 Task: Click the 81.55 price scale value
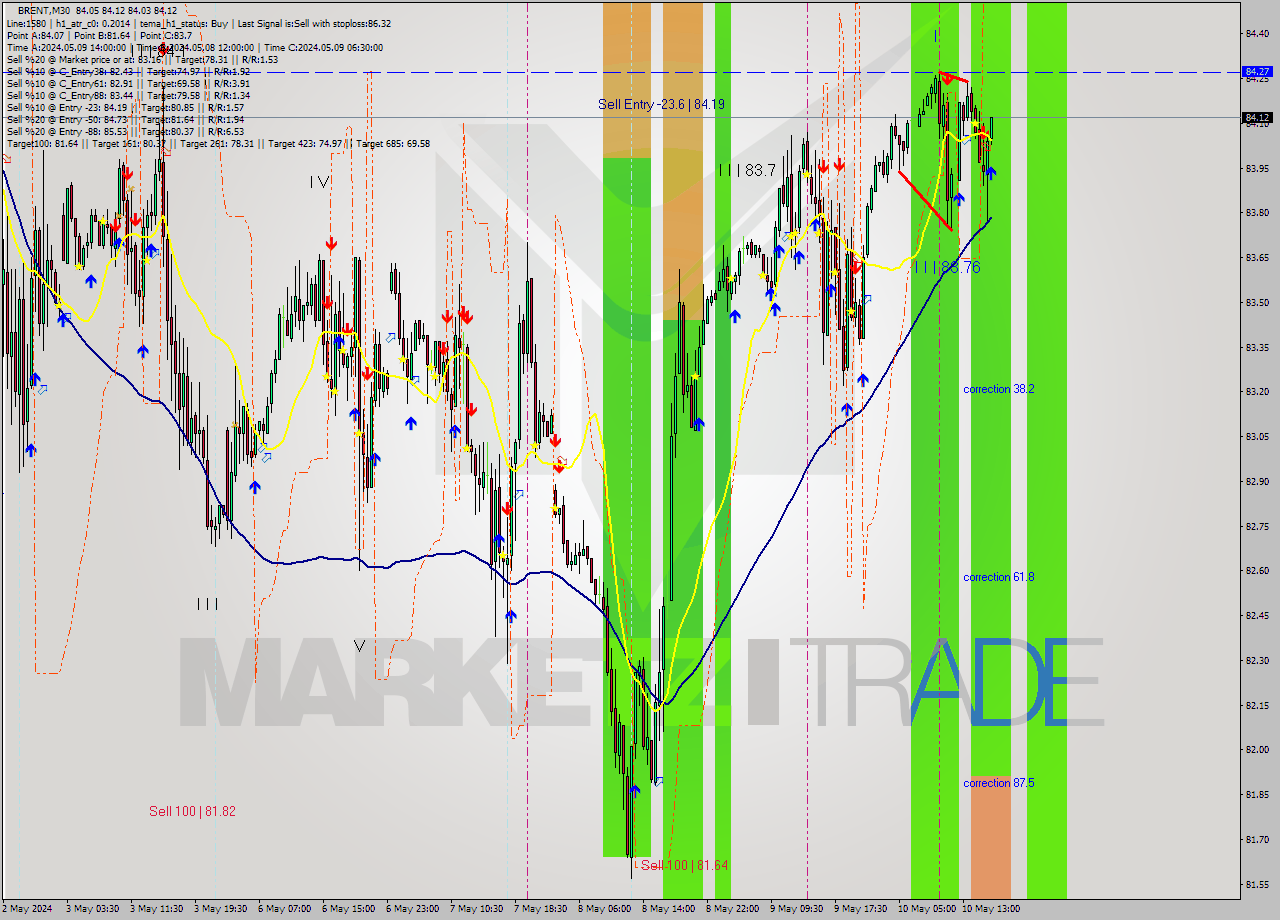click(1257, 884)
